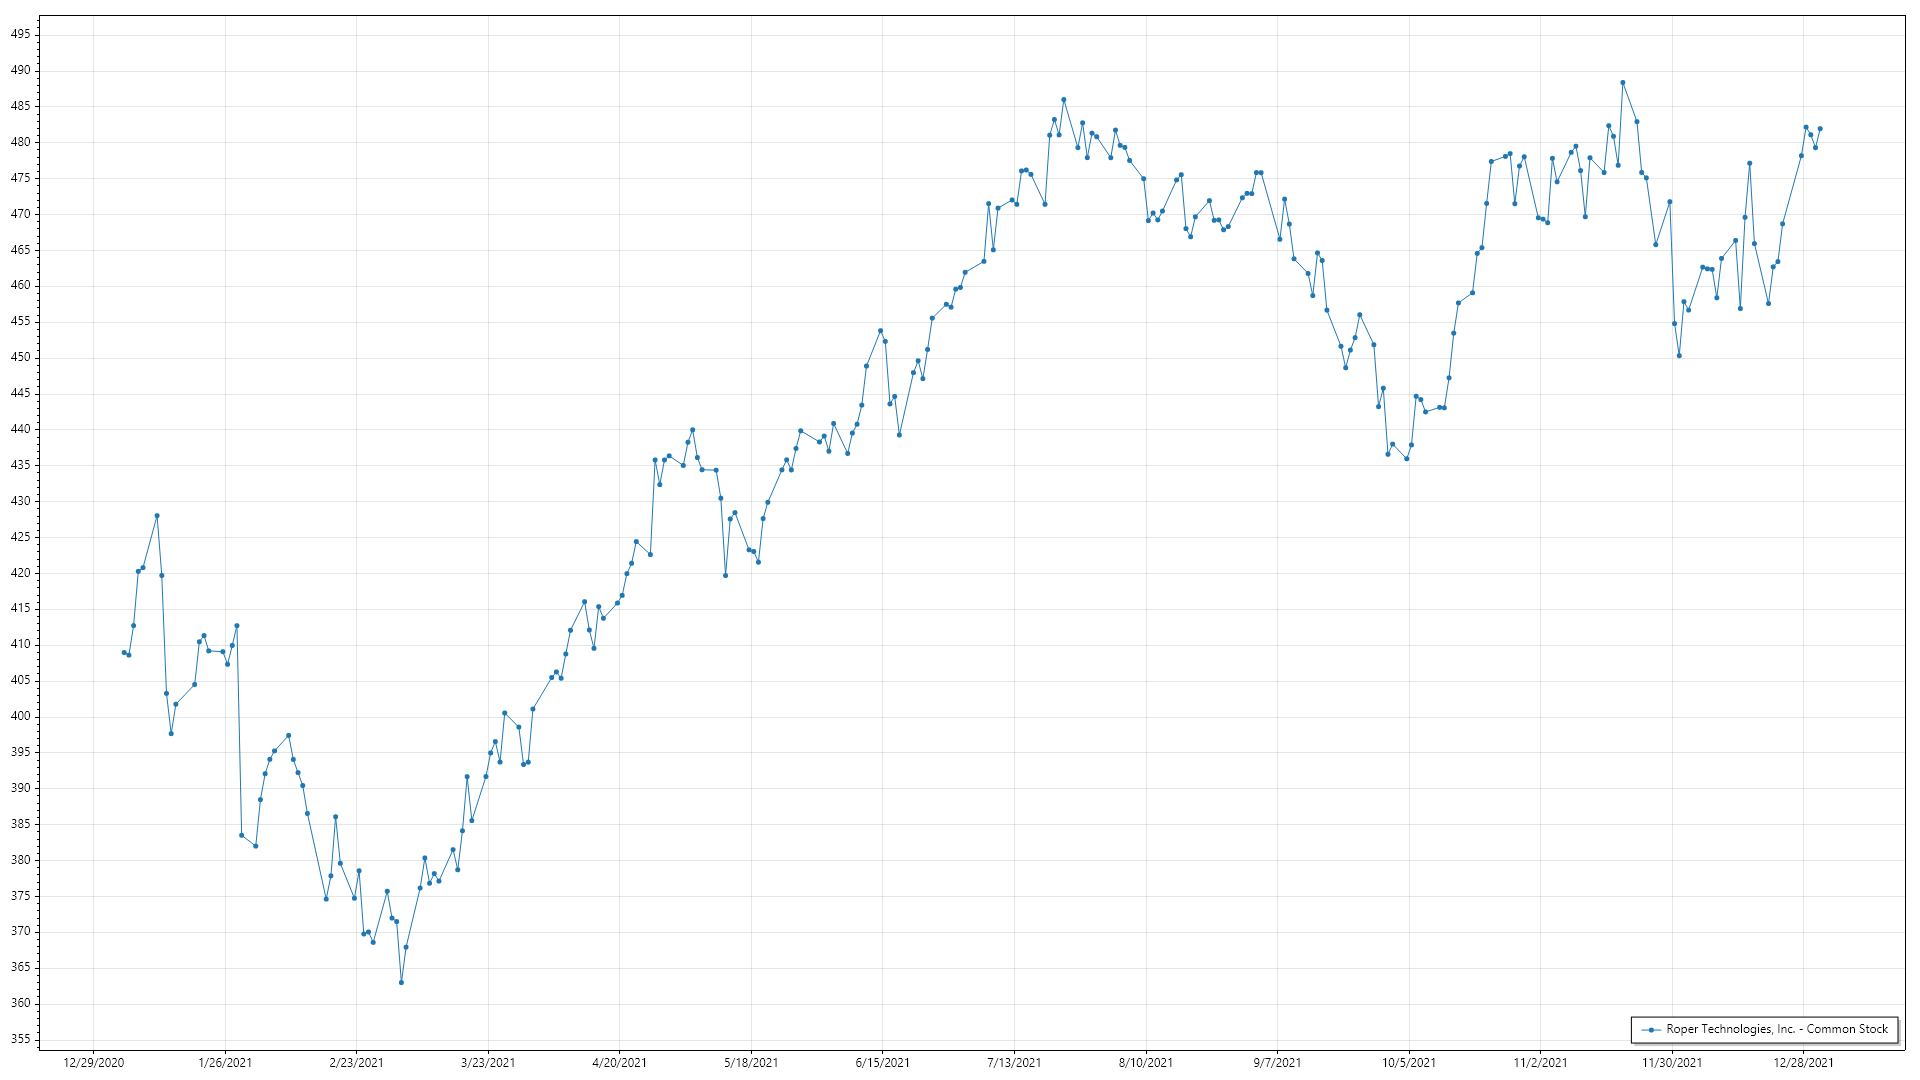Click the 355 y-axis value label
This screenshot has width=1920, height=1080.
click(x=20, y=1039)
